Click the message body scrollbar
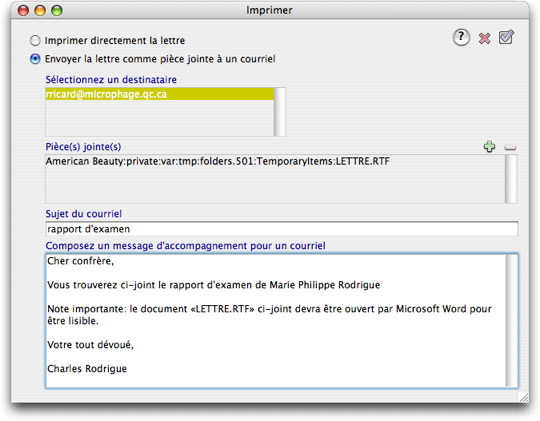540x421 pixels. [x=511, y=321]
